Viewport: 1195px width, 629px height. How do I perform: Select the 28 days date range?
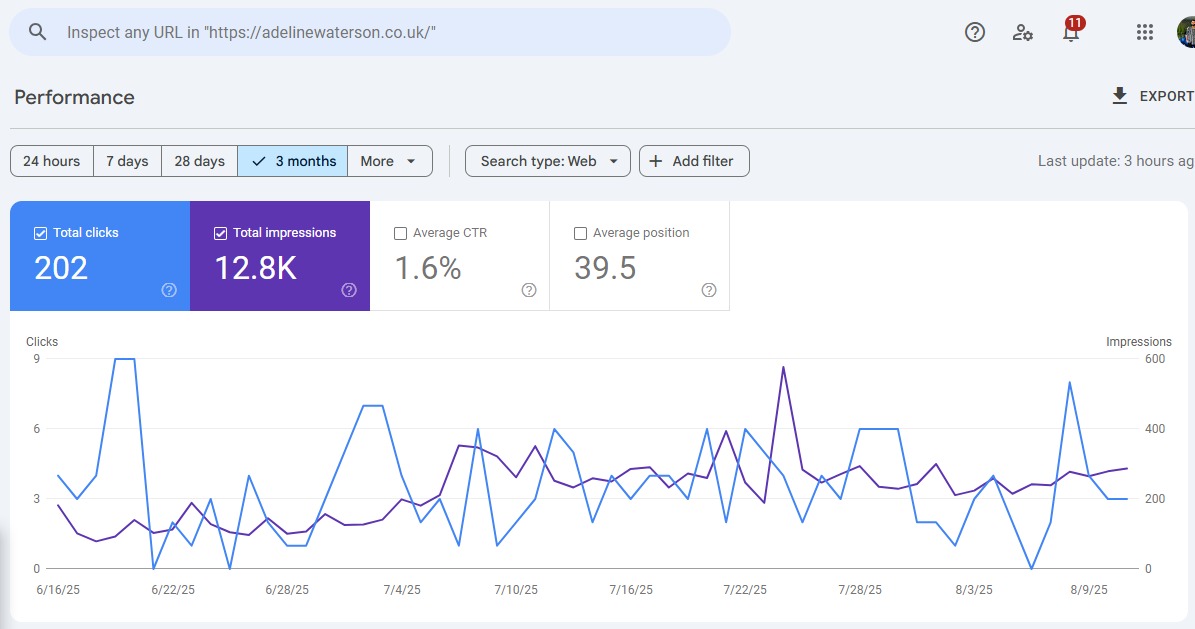click(x=198, y=160)
